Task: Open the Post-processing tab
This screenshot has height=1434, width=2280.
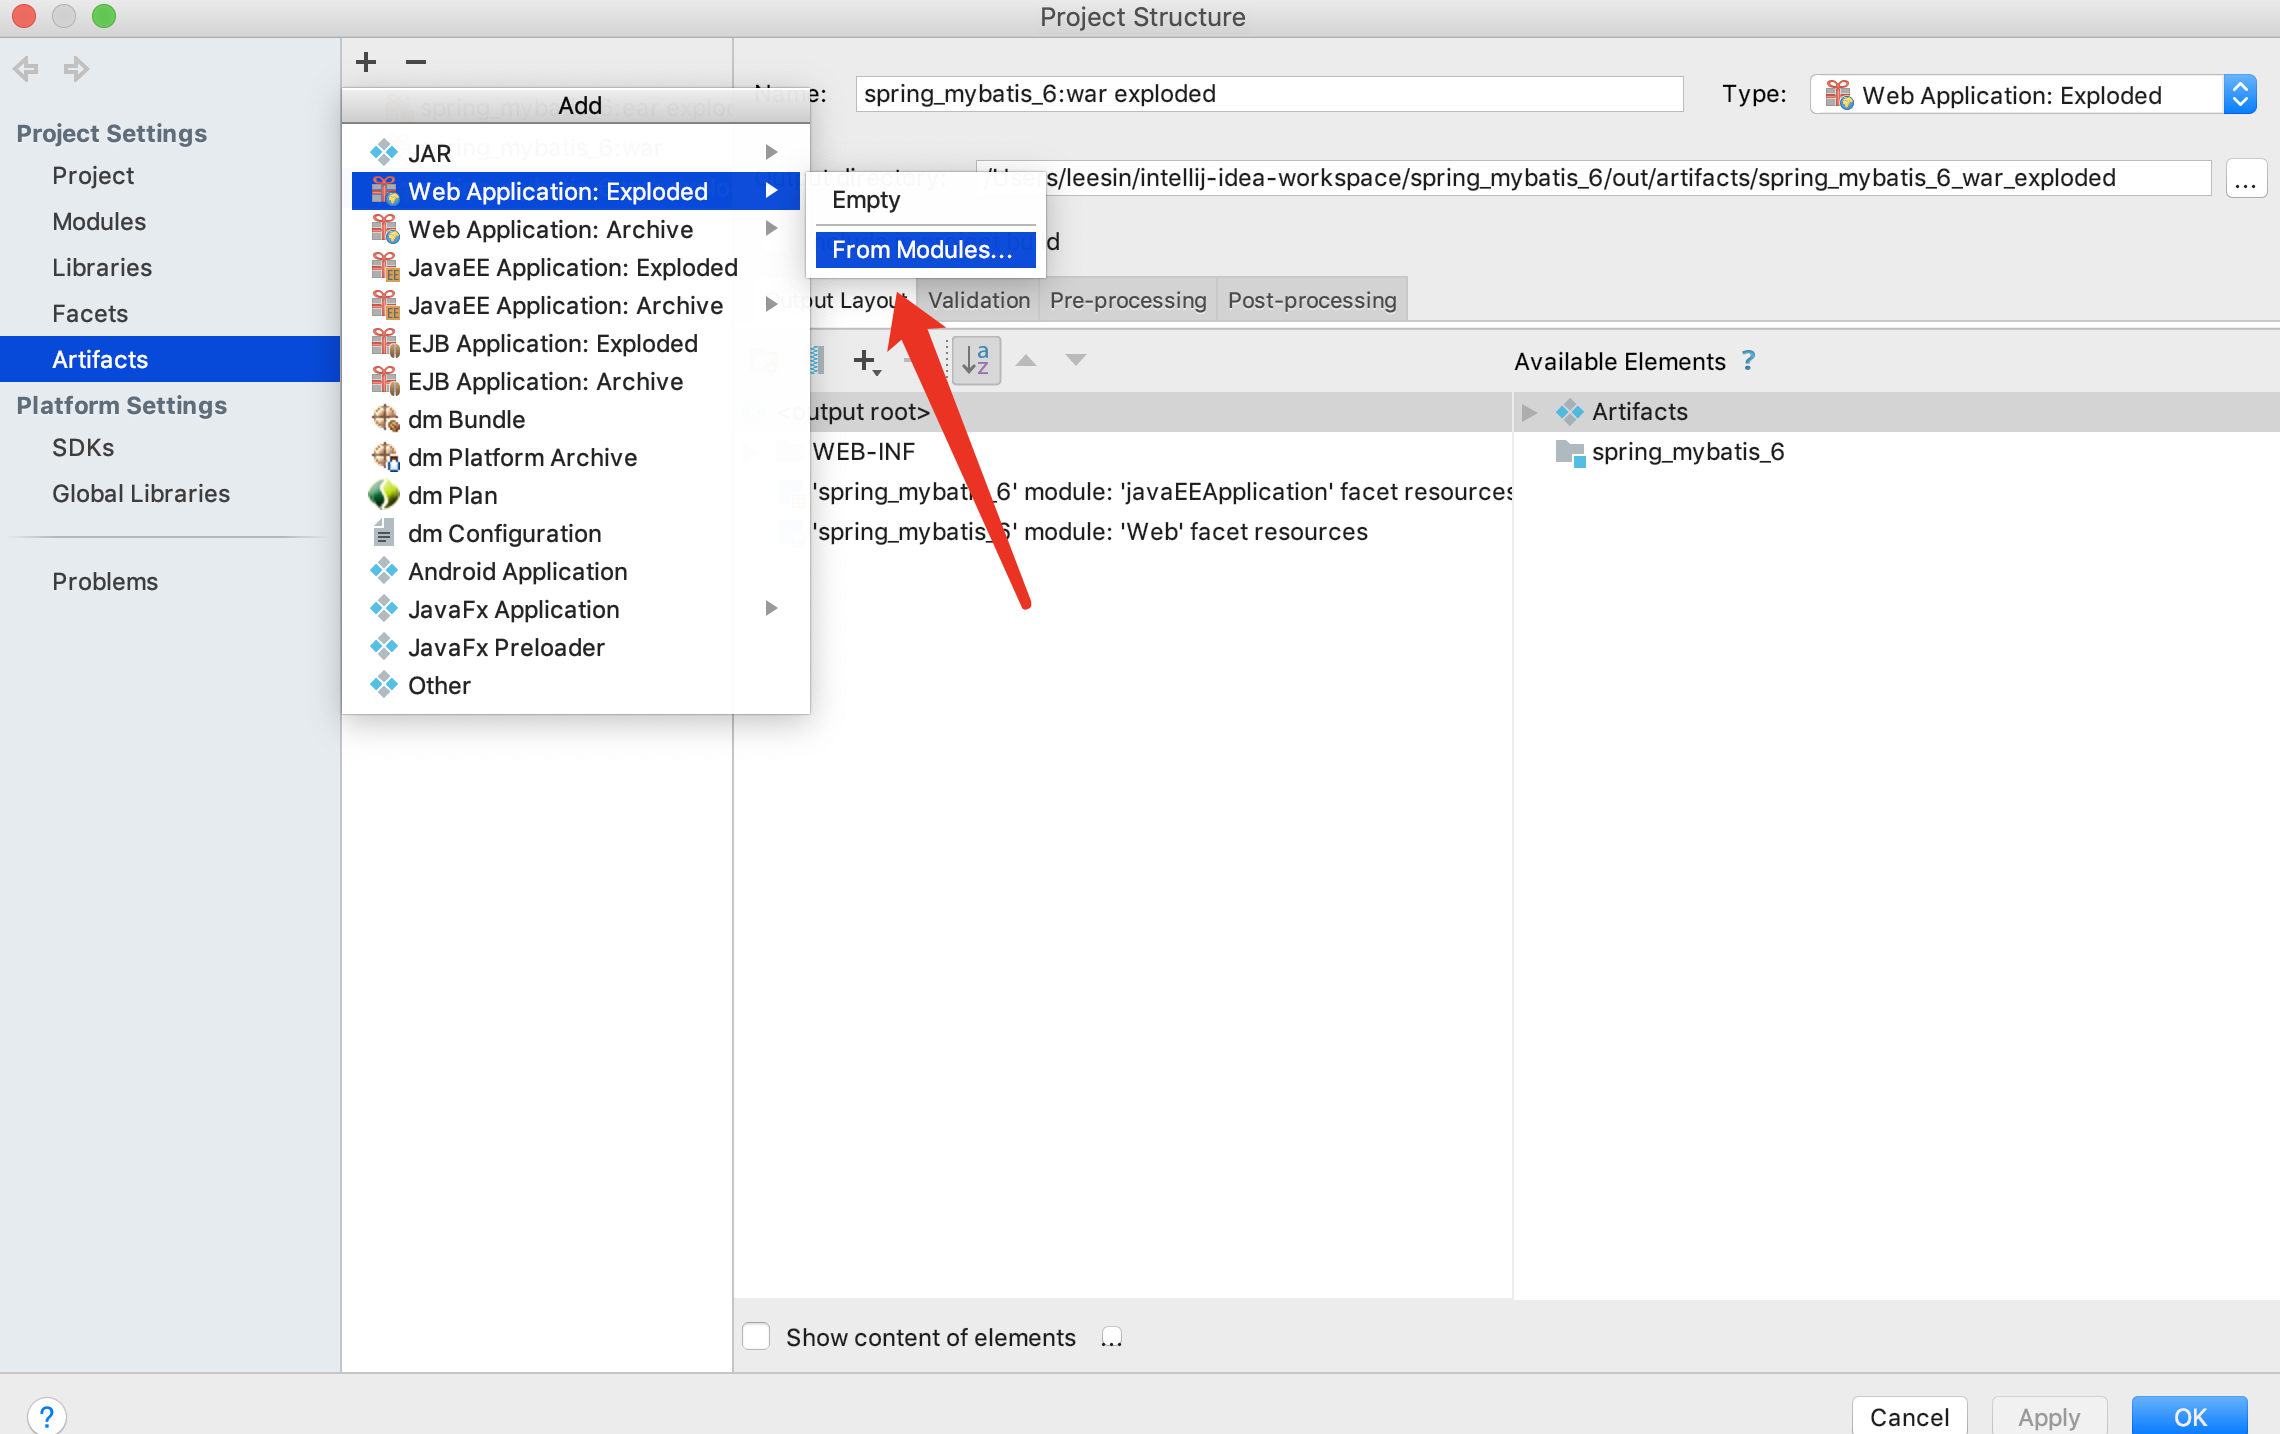Action: click(x=1311, y=300)
